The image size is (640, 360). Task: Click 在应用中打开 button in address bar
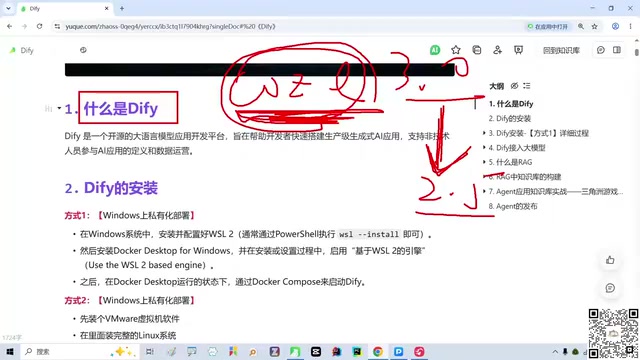point(548,27)
